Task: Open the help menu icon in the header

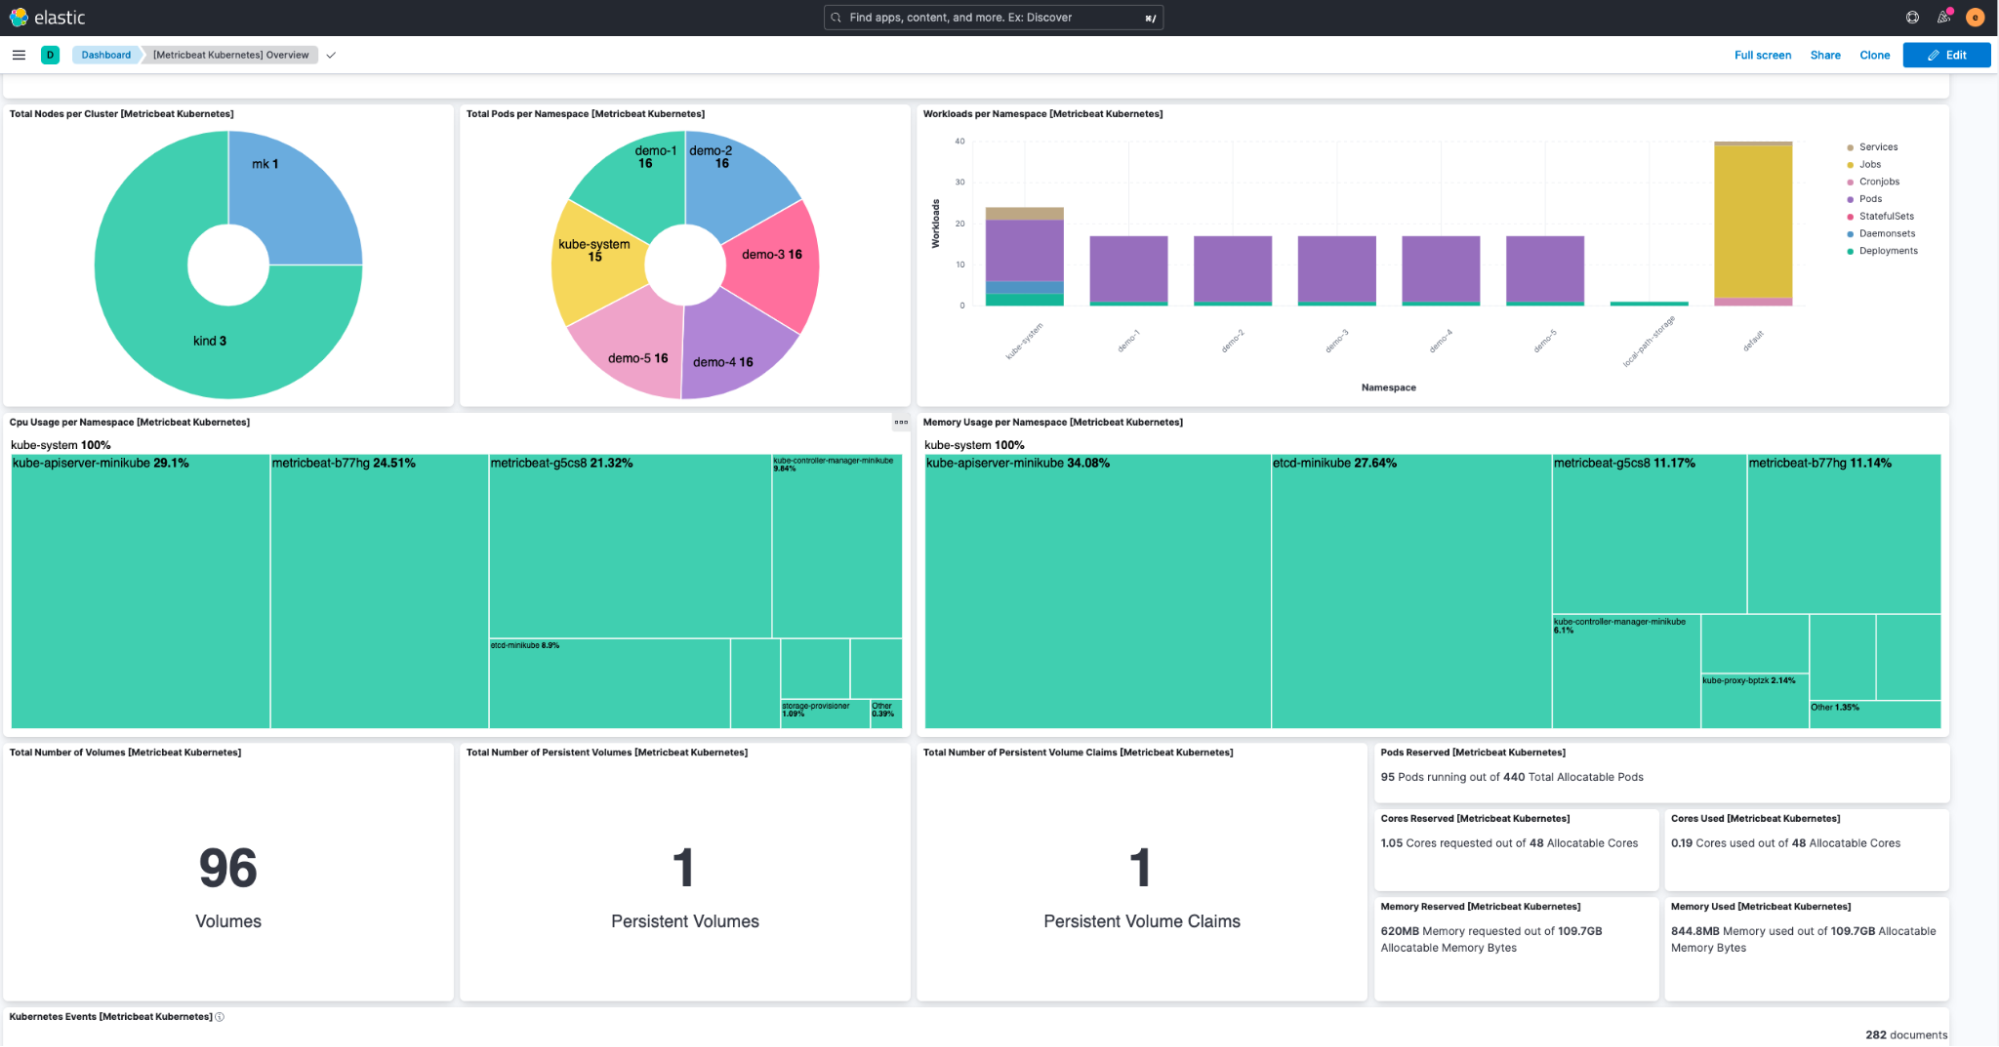Action: pyautogui.click(x=1912, y=17)
